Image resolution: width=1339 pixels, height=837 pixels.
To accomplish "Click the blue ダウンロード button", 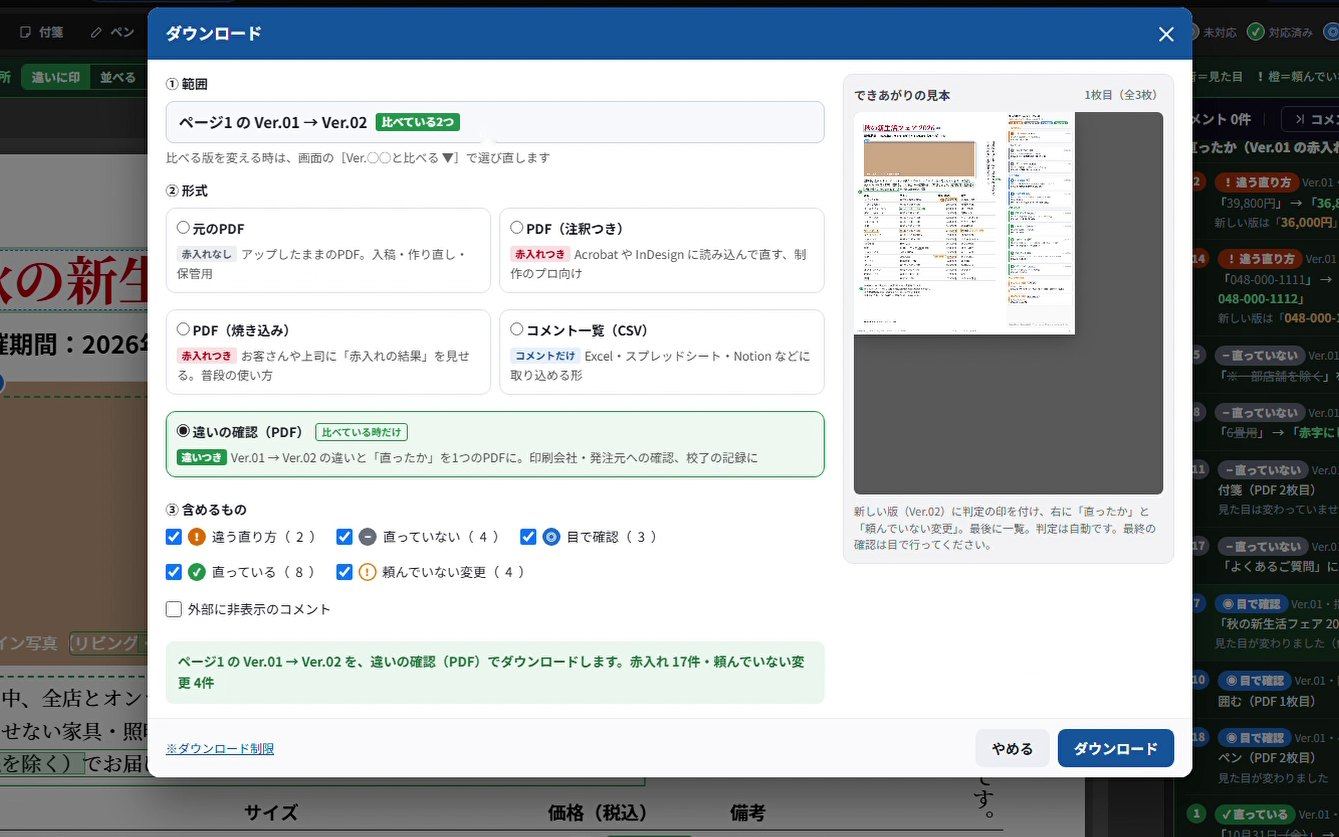I will point(1116,748).
